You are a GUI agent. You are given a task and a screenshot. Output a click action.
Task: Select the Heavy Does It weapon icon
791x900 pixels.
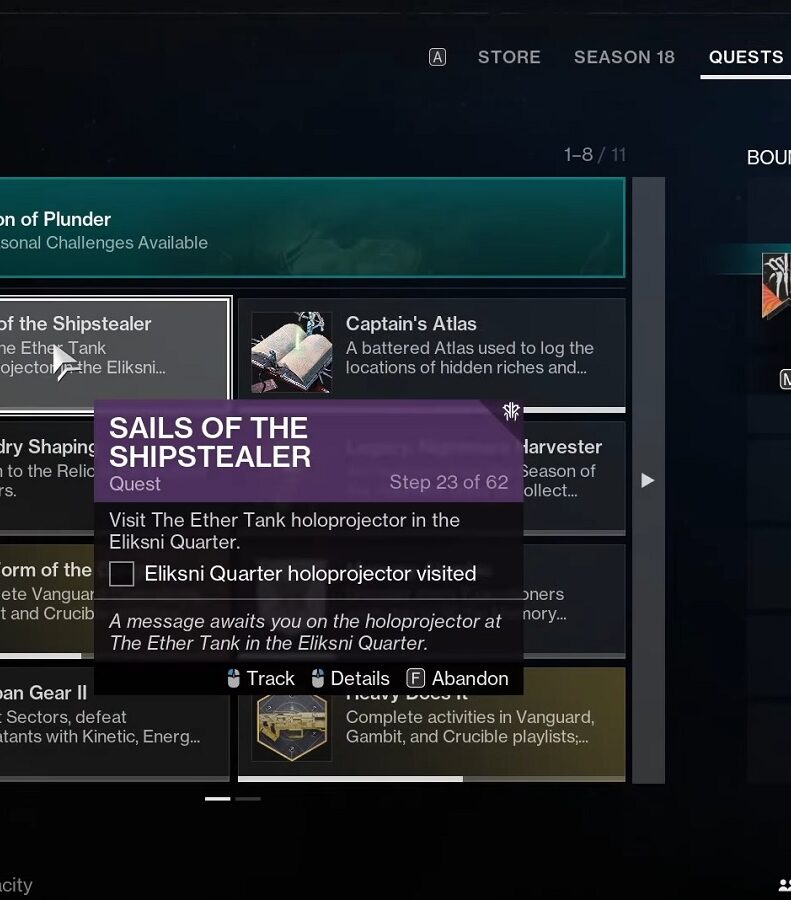tap(292, 727)
